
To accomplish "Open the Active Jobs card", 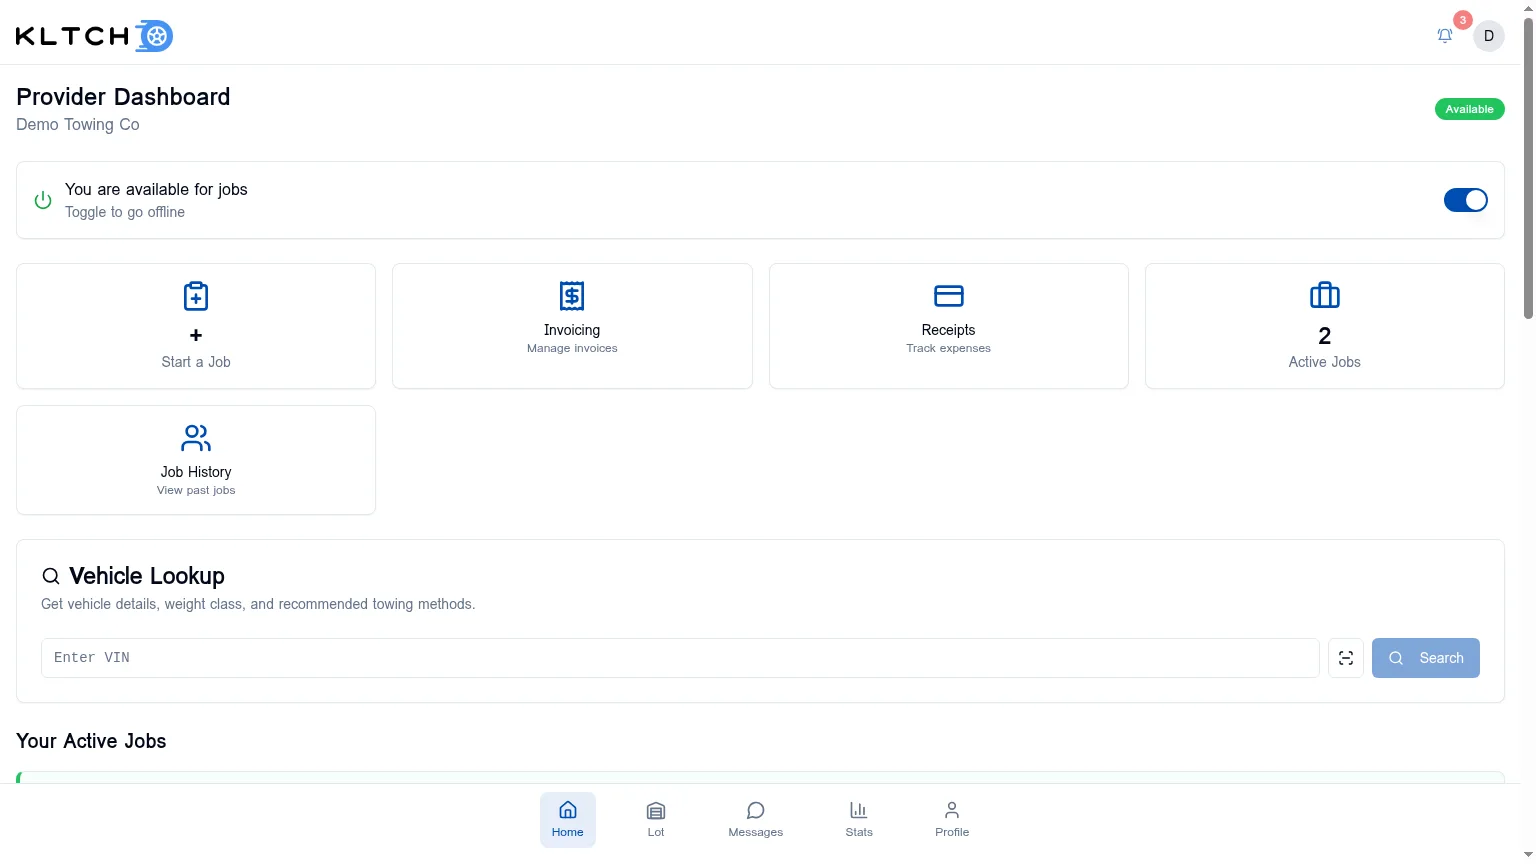I will point(1324,326).
